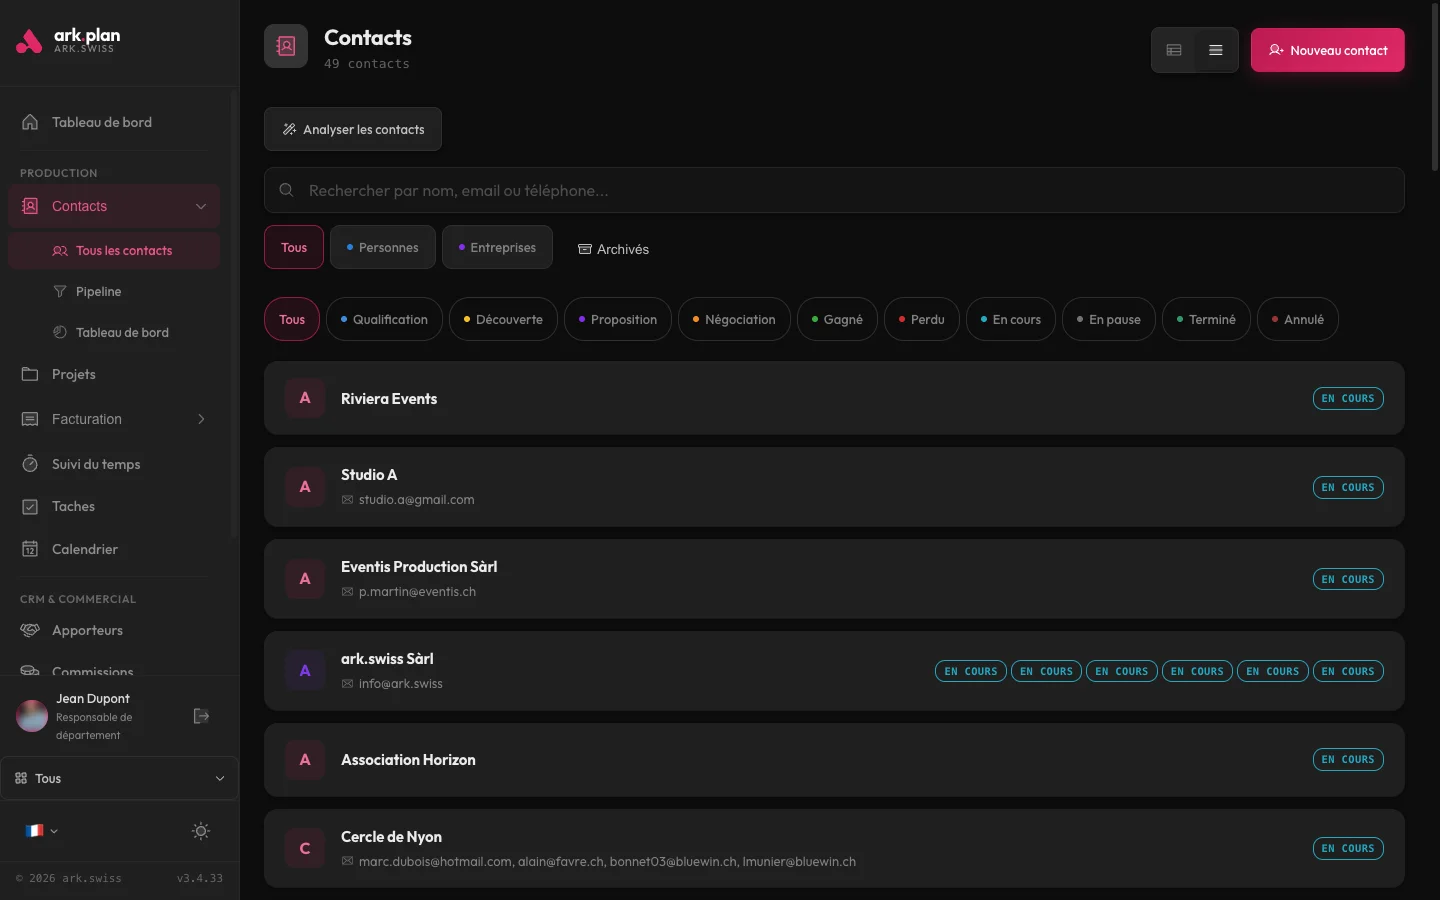Open the Tous workspace selector dropdown
Viewport: 1440px width, 900px height.
119,778
